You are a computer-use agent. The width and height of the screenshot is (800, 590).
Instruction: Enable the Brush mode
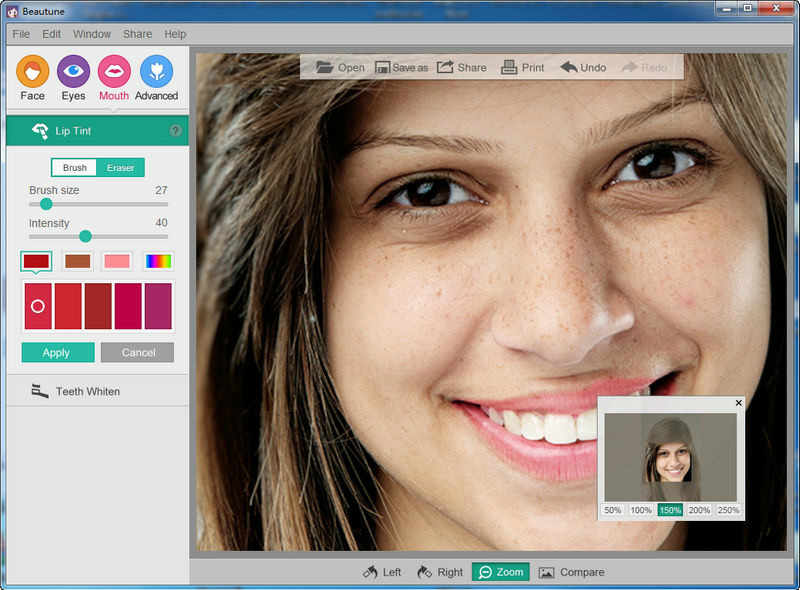pos(74,168)
